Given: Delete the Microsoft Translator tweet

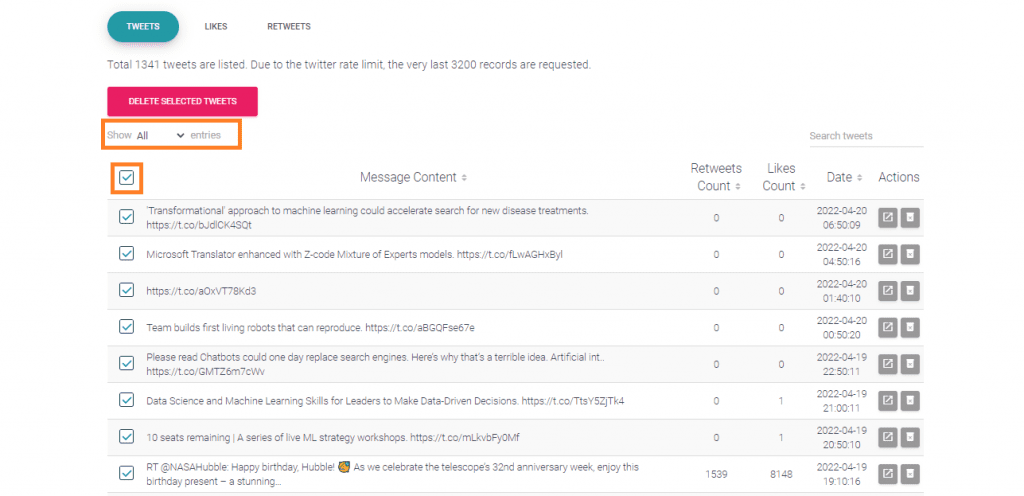Looking at the screenshot, I should 910,255.
